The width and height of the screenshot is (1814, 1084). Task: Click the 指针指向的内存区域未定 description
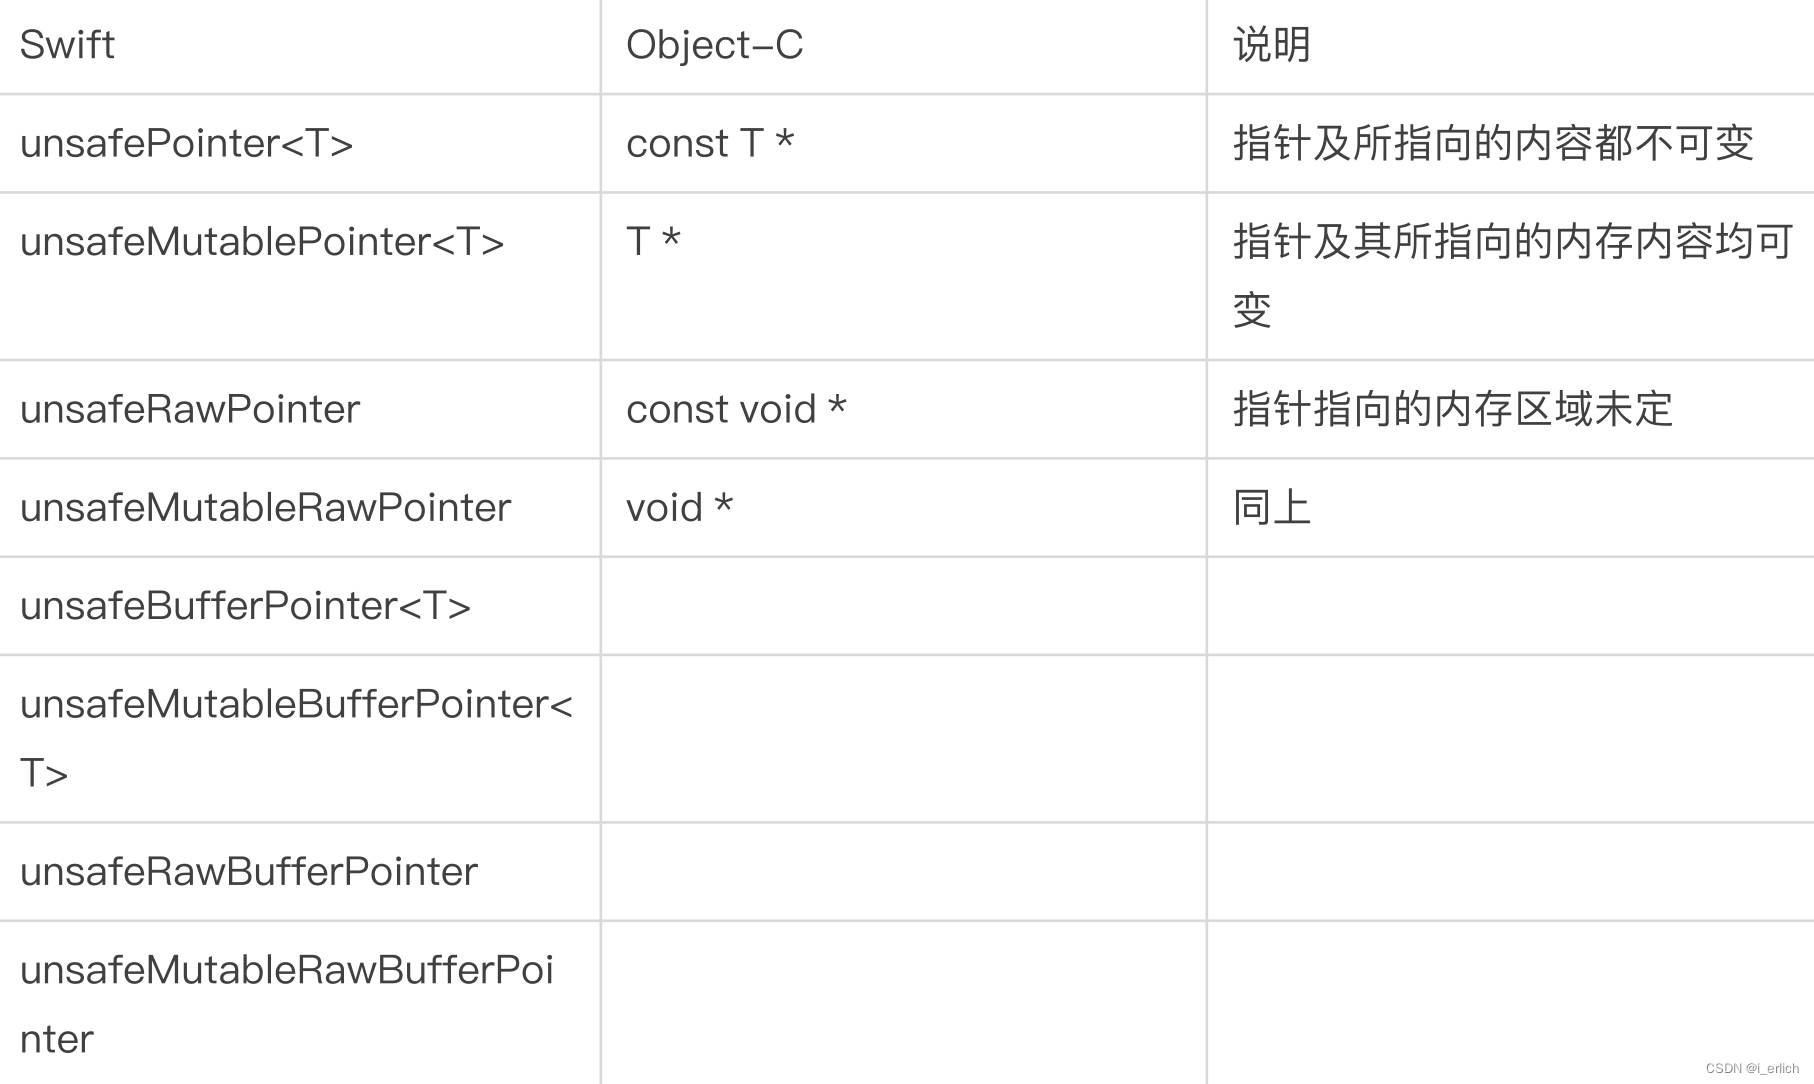[1453, 409]
